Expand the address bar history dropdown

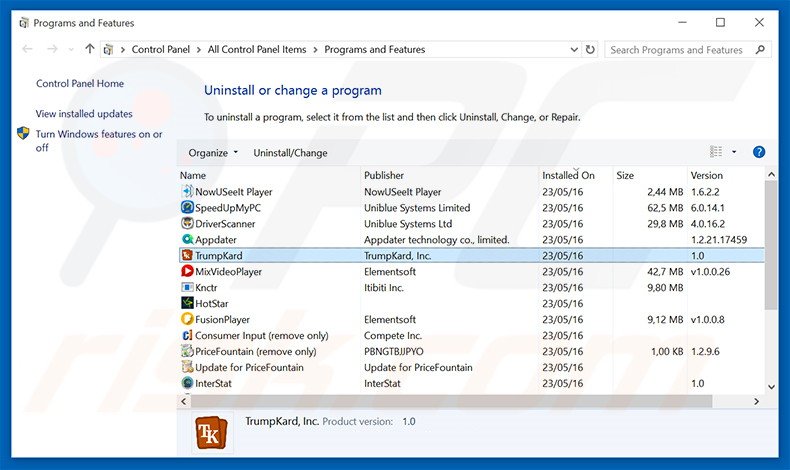point(574,49)
